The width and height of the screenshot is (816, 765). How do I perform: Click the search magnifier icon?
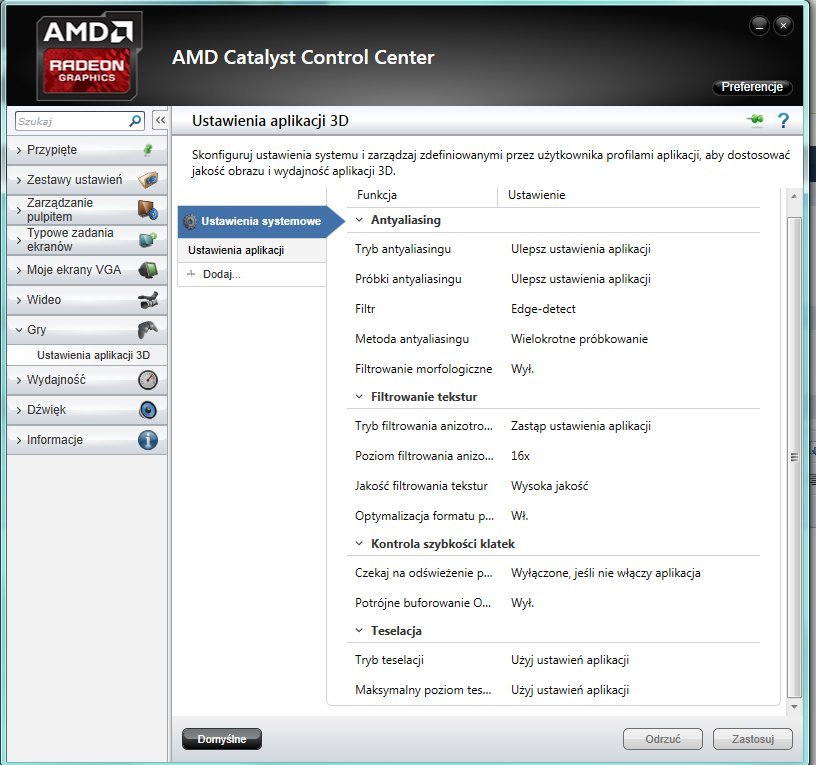pos(135,121)
